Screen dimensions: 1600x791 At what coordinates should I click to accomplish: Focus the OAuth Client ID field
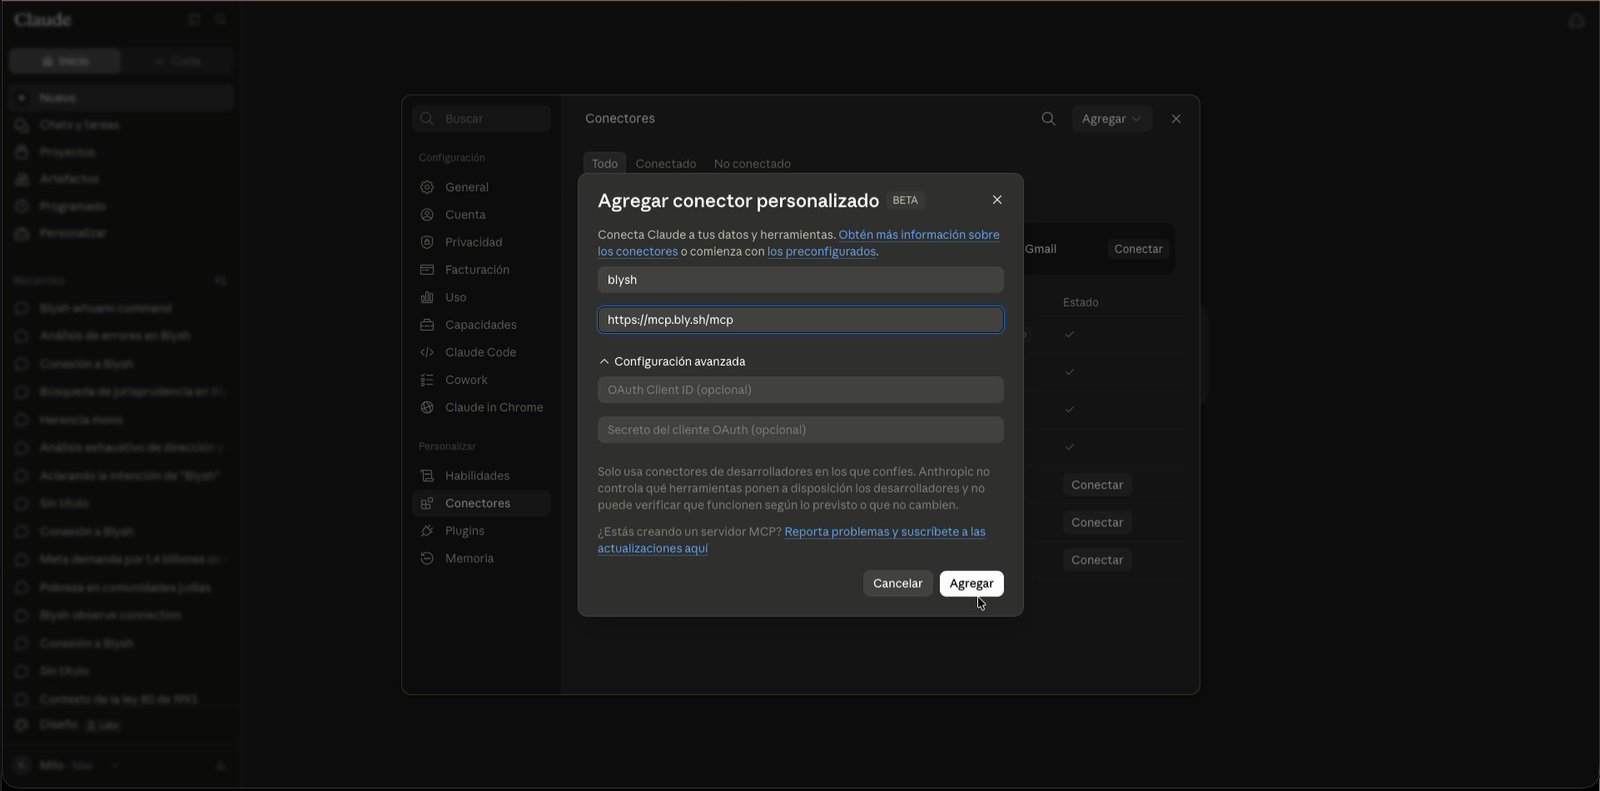[x=800, y=390]
